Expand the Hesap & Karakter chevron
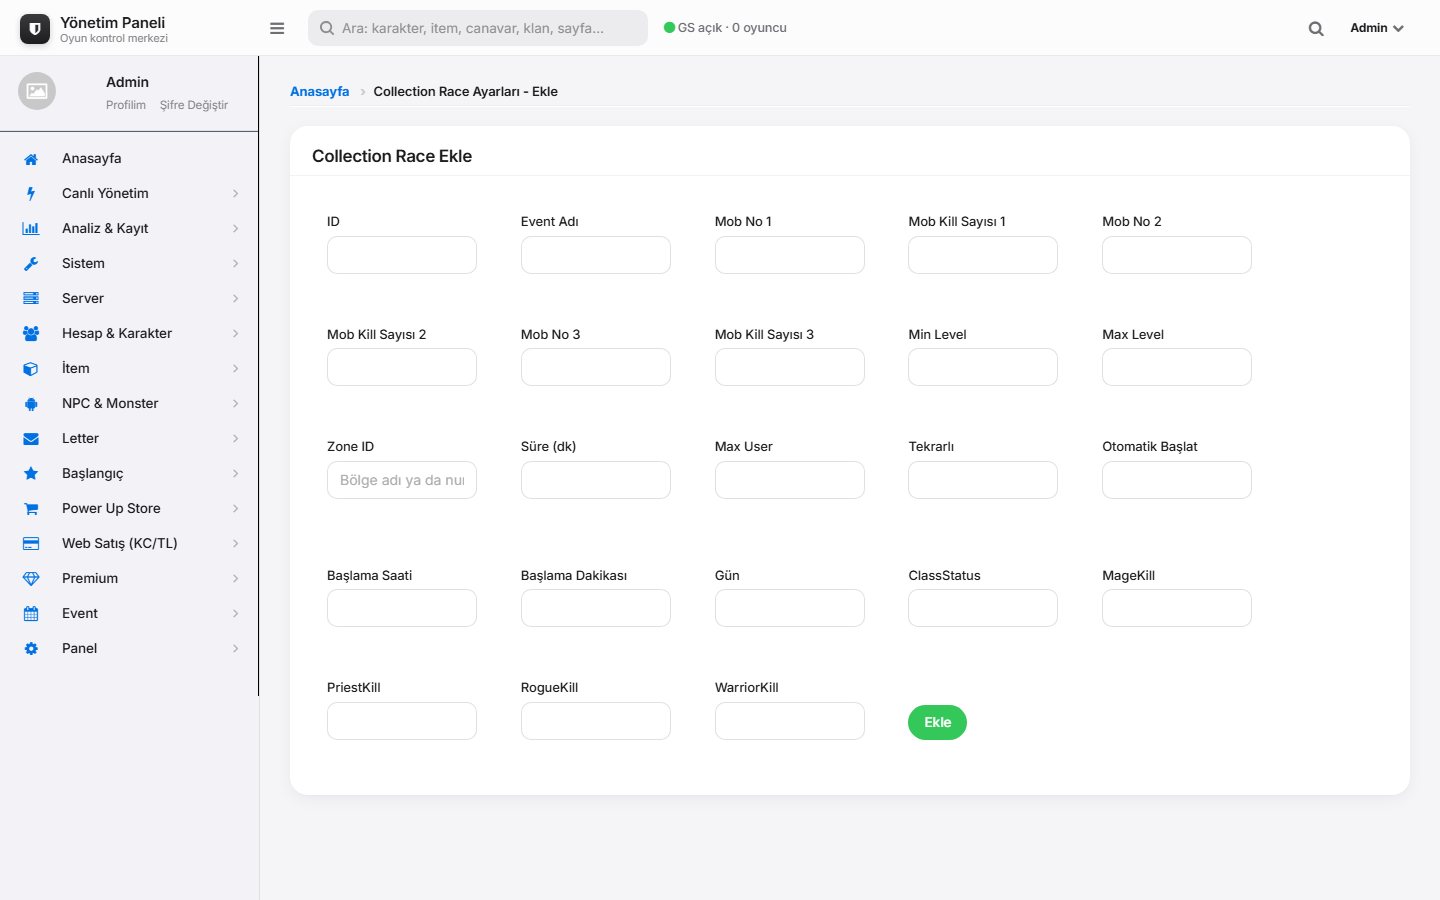 pos(236,334)
